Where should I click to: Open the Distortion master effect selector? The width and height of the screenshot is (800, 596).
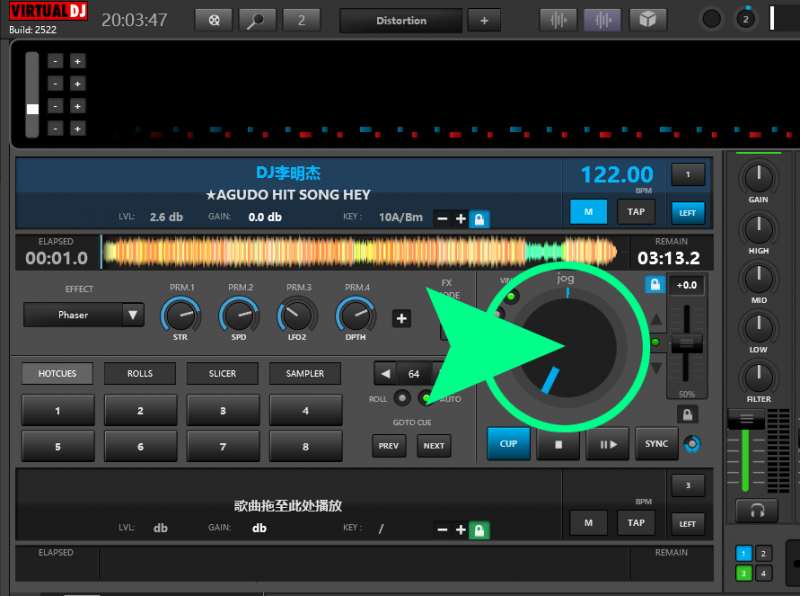pos(401,20)
